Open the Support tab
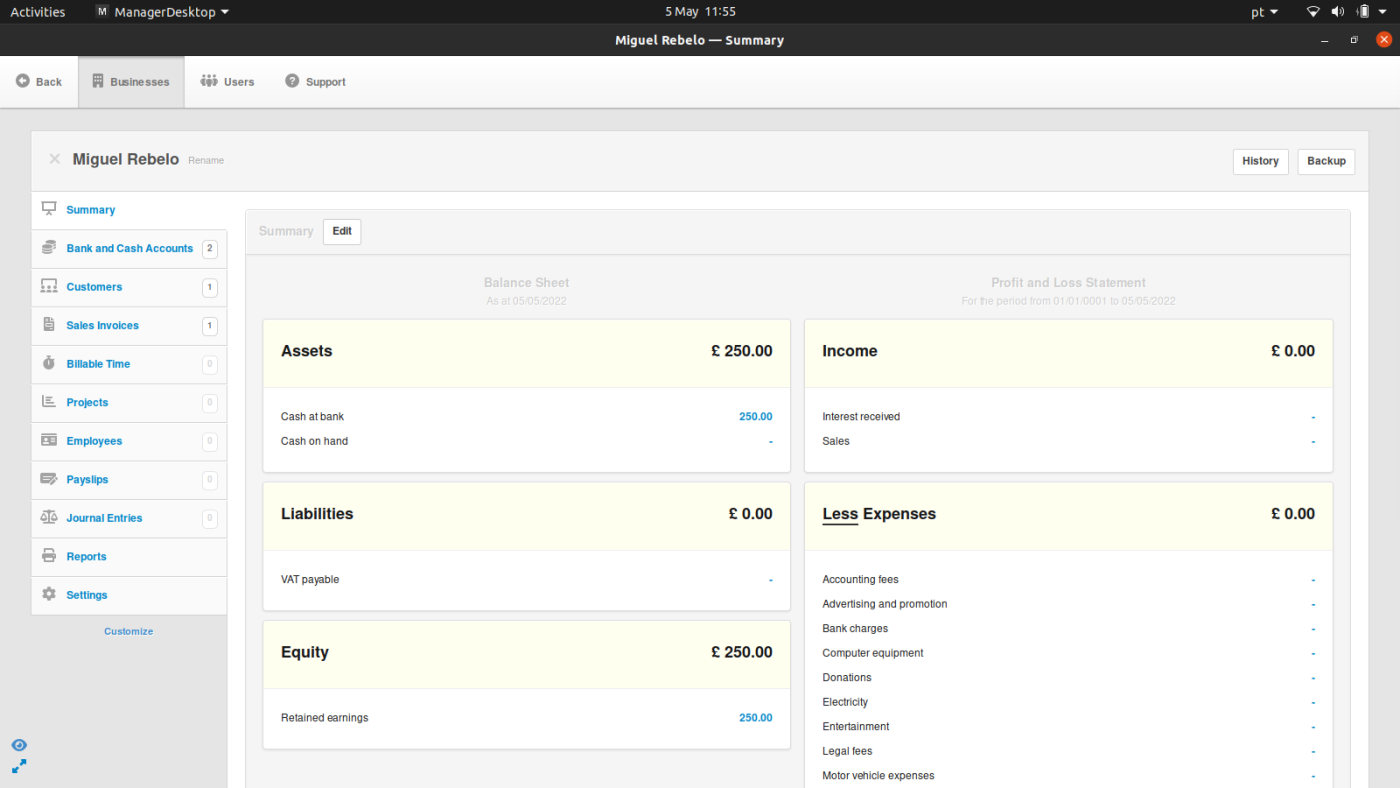This screenshot has height=788, width=1400. click(x=315, y=82)
